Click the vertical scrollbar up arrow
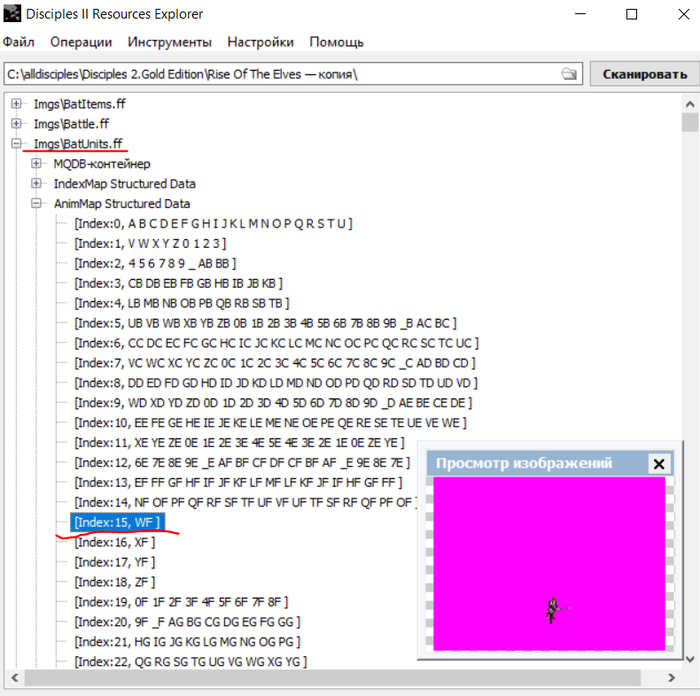 tap(690, 102)
